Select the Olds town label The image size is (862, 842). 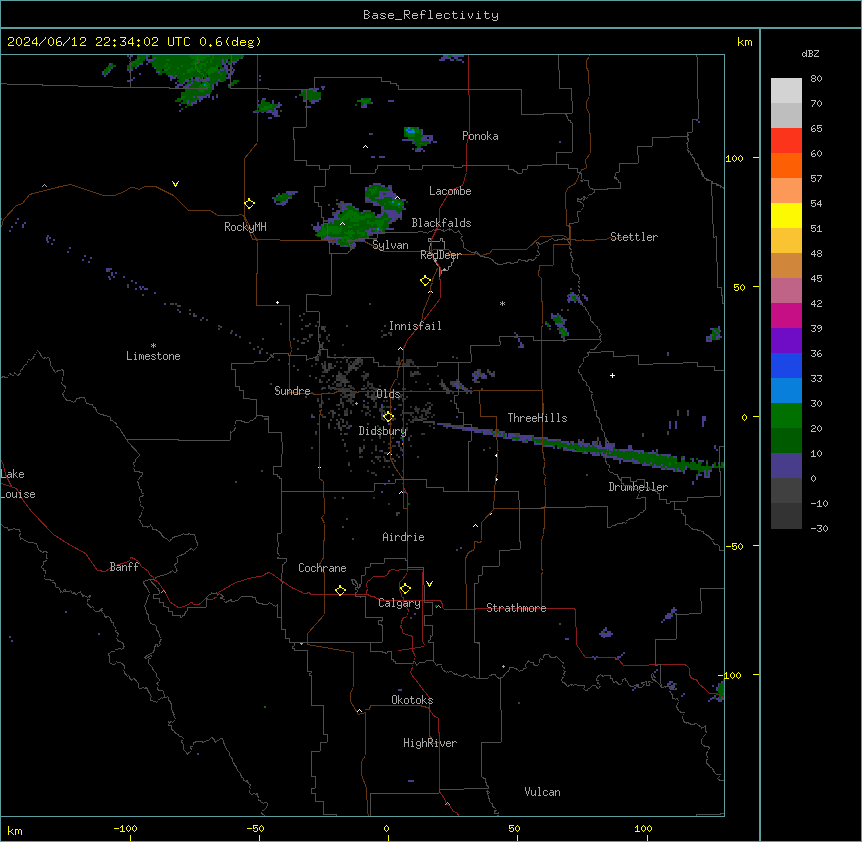point(388,394)
